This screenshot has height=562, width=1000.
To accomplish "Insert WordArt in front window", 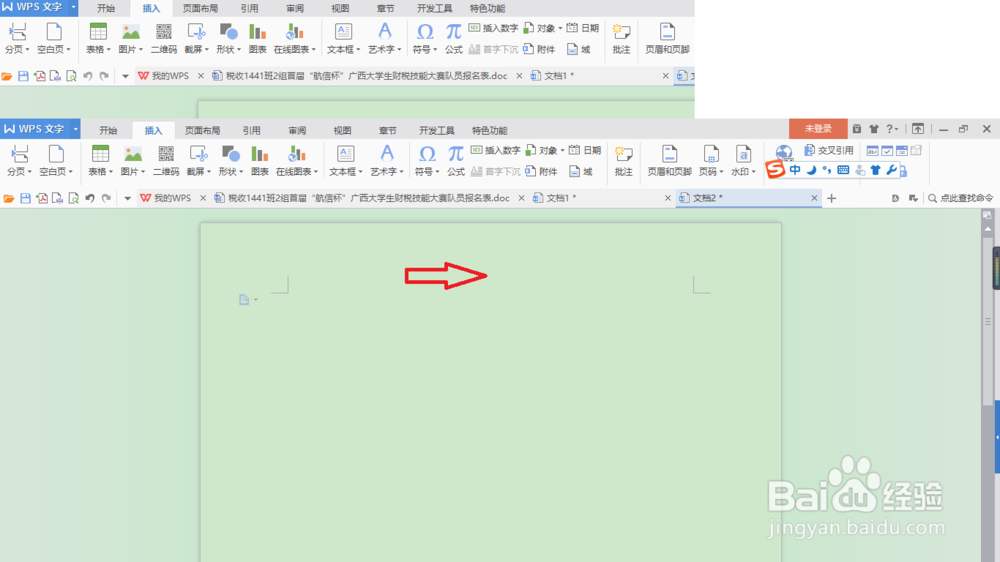I will [x=386, y=160].
